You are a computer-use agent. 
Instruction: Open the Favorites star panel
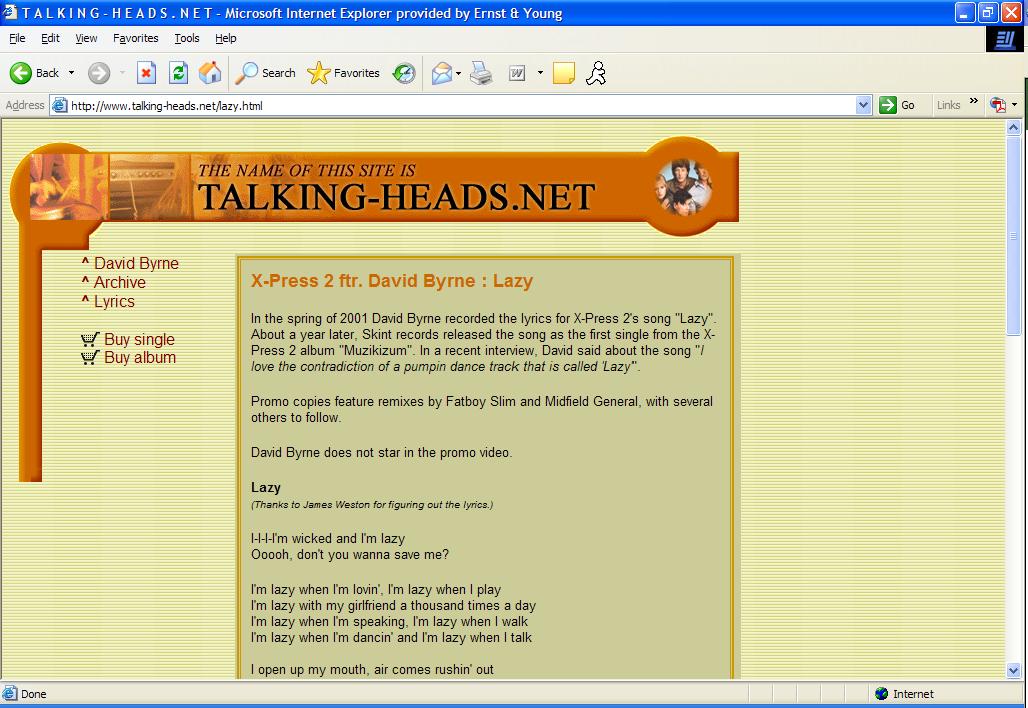point(344,73)
